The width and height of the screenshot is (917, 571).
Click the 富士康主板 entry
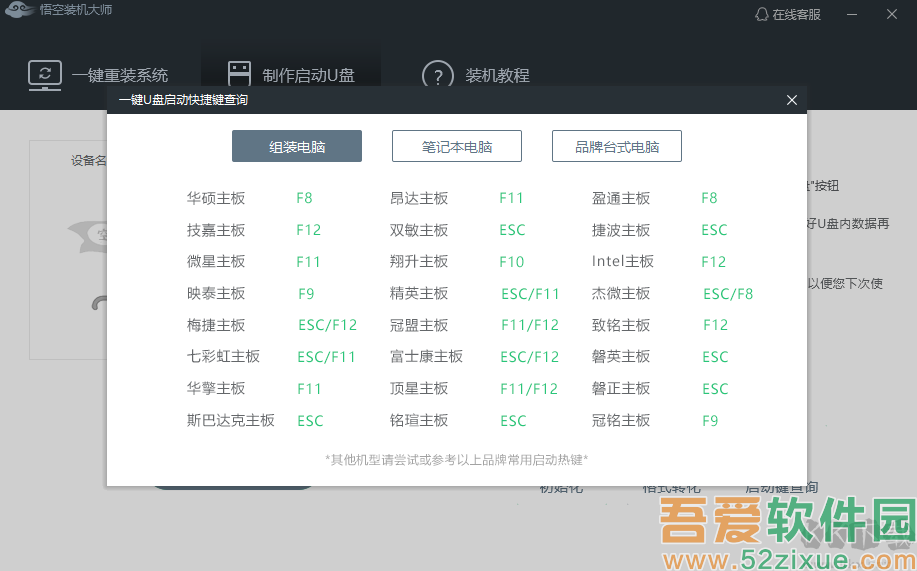tap(426, 356)
